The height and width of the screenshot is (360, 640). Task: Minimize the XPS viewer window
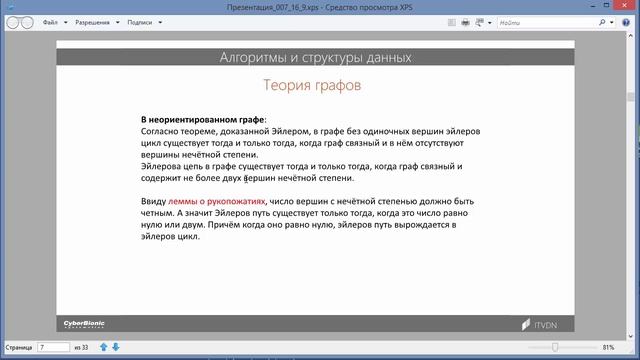coord(593,6)
